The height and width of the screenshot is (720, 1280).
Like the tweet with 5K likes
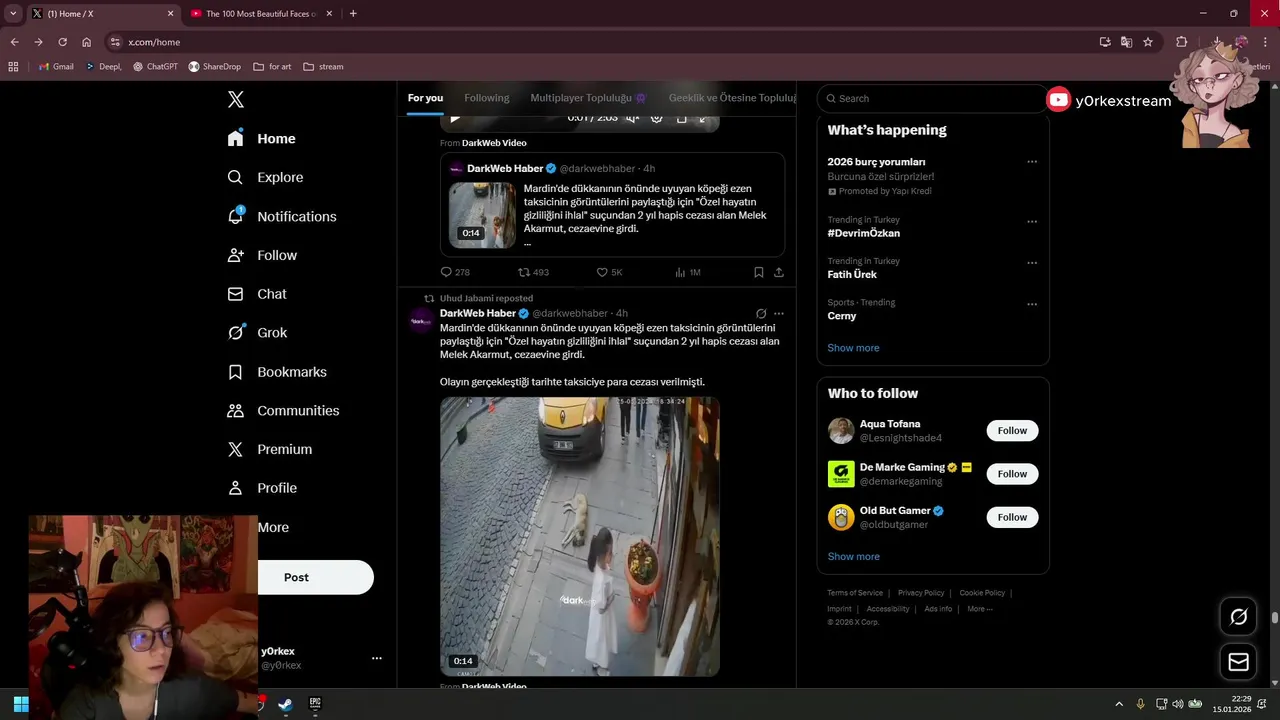point(609,272)
